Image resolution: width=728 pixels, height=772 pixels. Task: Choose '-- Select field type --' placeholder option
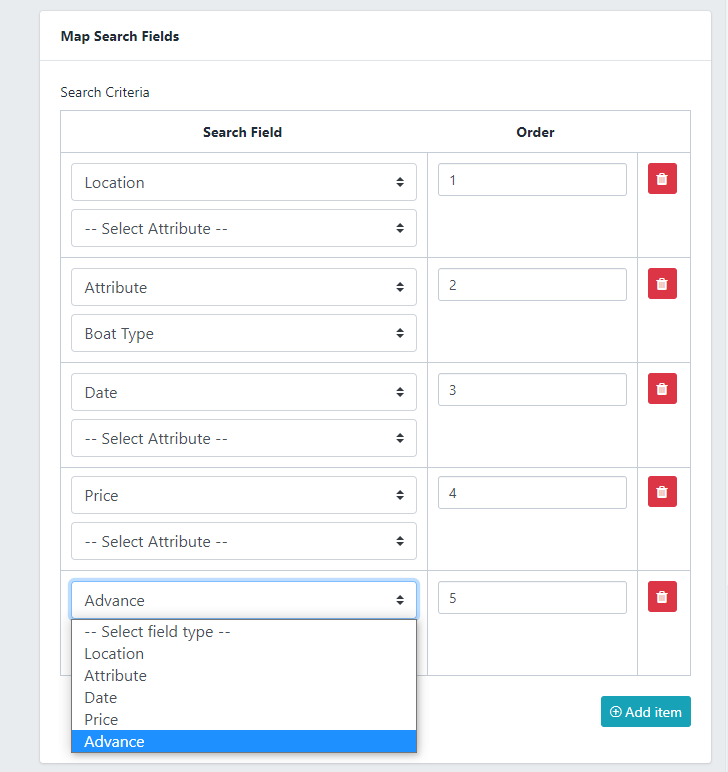pos(157,632)
